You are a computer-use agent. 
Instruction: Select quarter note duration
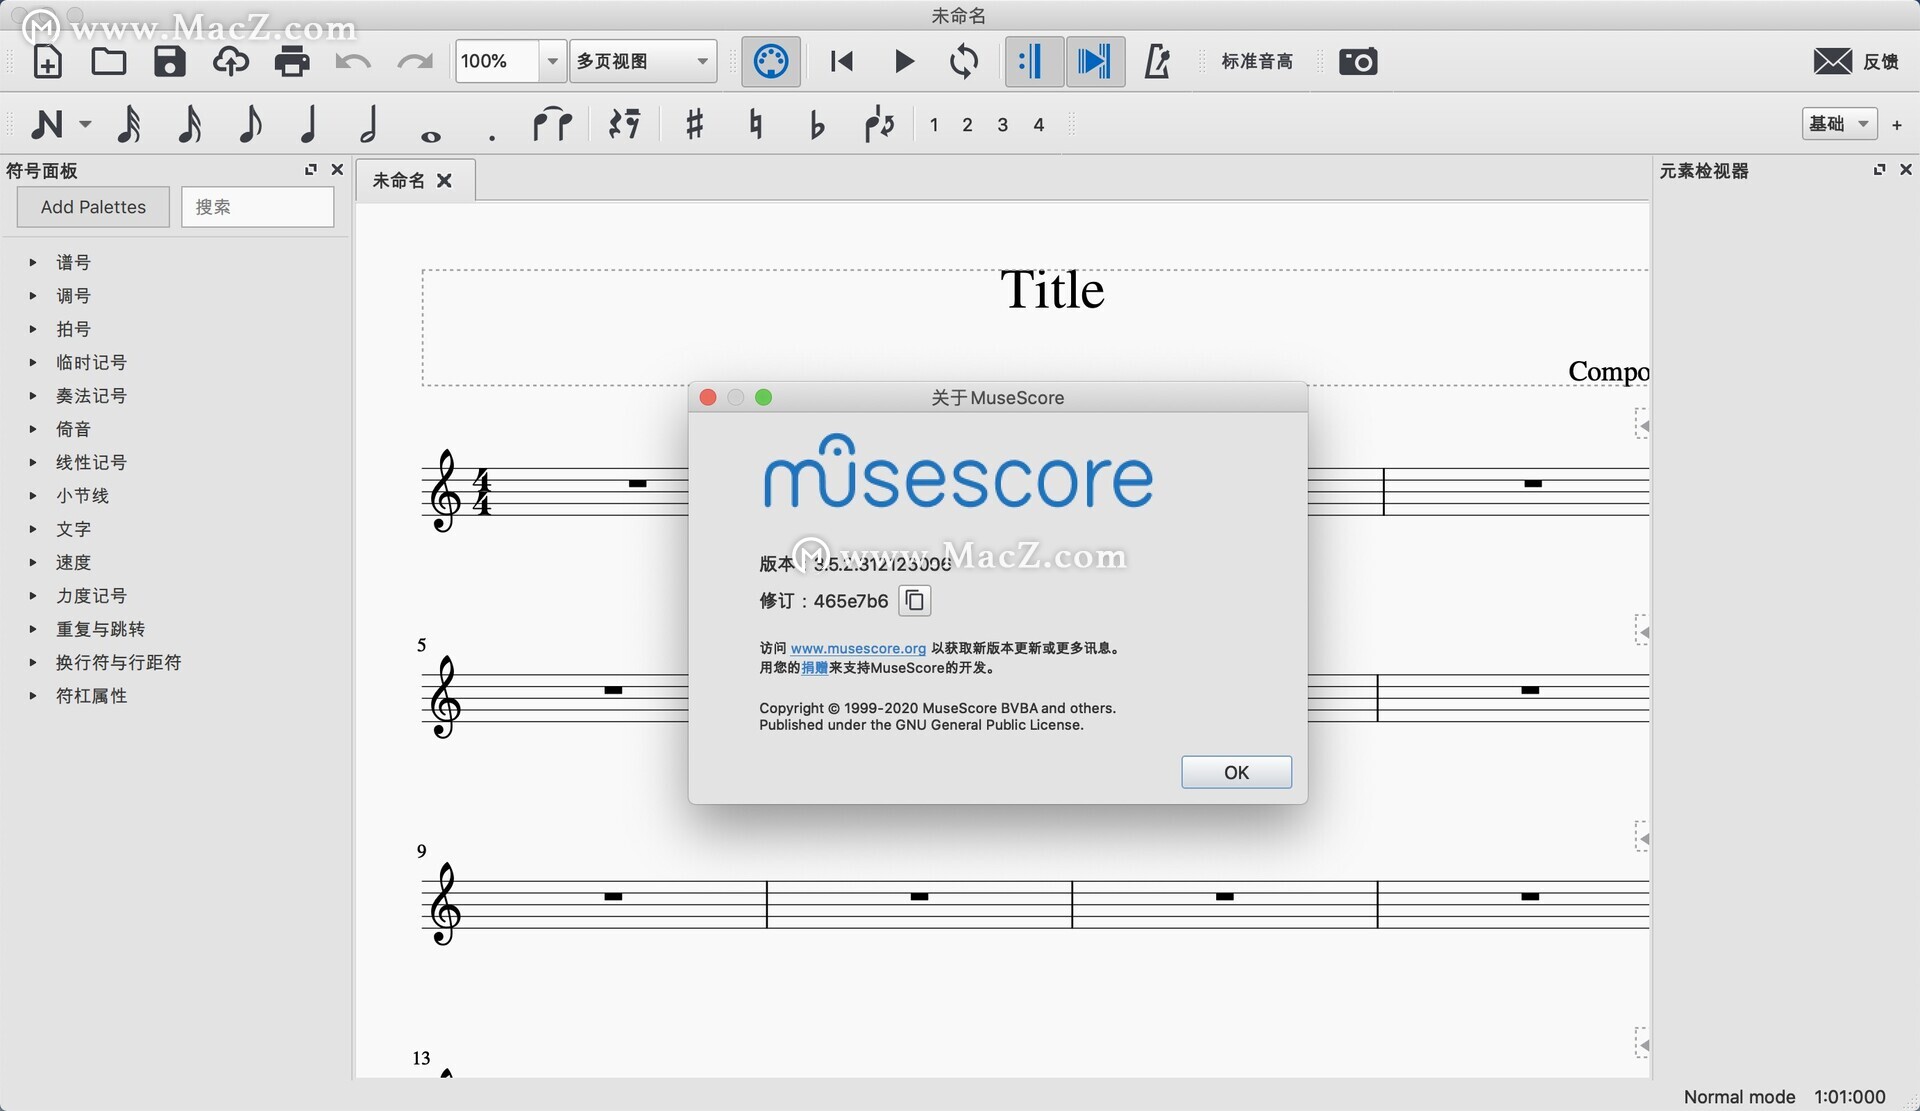(x=309, y=125)
